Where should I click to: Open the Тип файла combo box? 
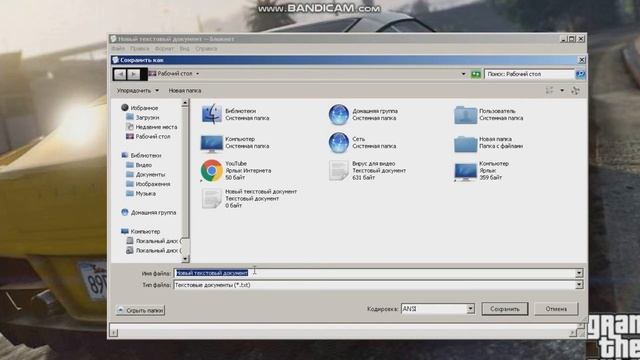[378, 285]
